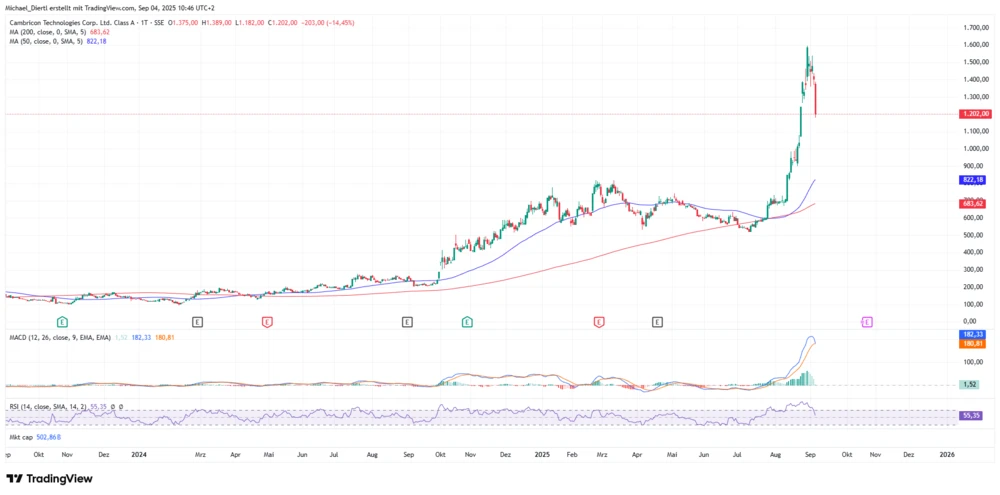Click the magenta upcoming earnings E marker
Screen dimensions: 1000x495
click(866, 322)
